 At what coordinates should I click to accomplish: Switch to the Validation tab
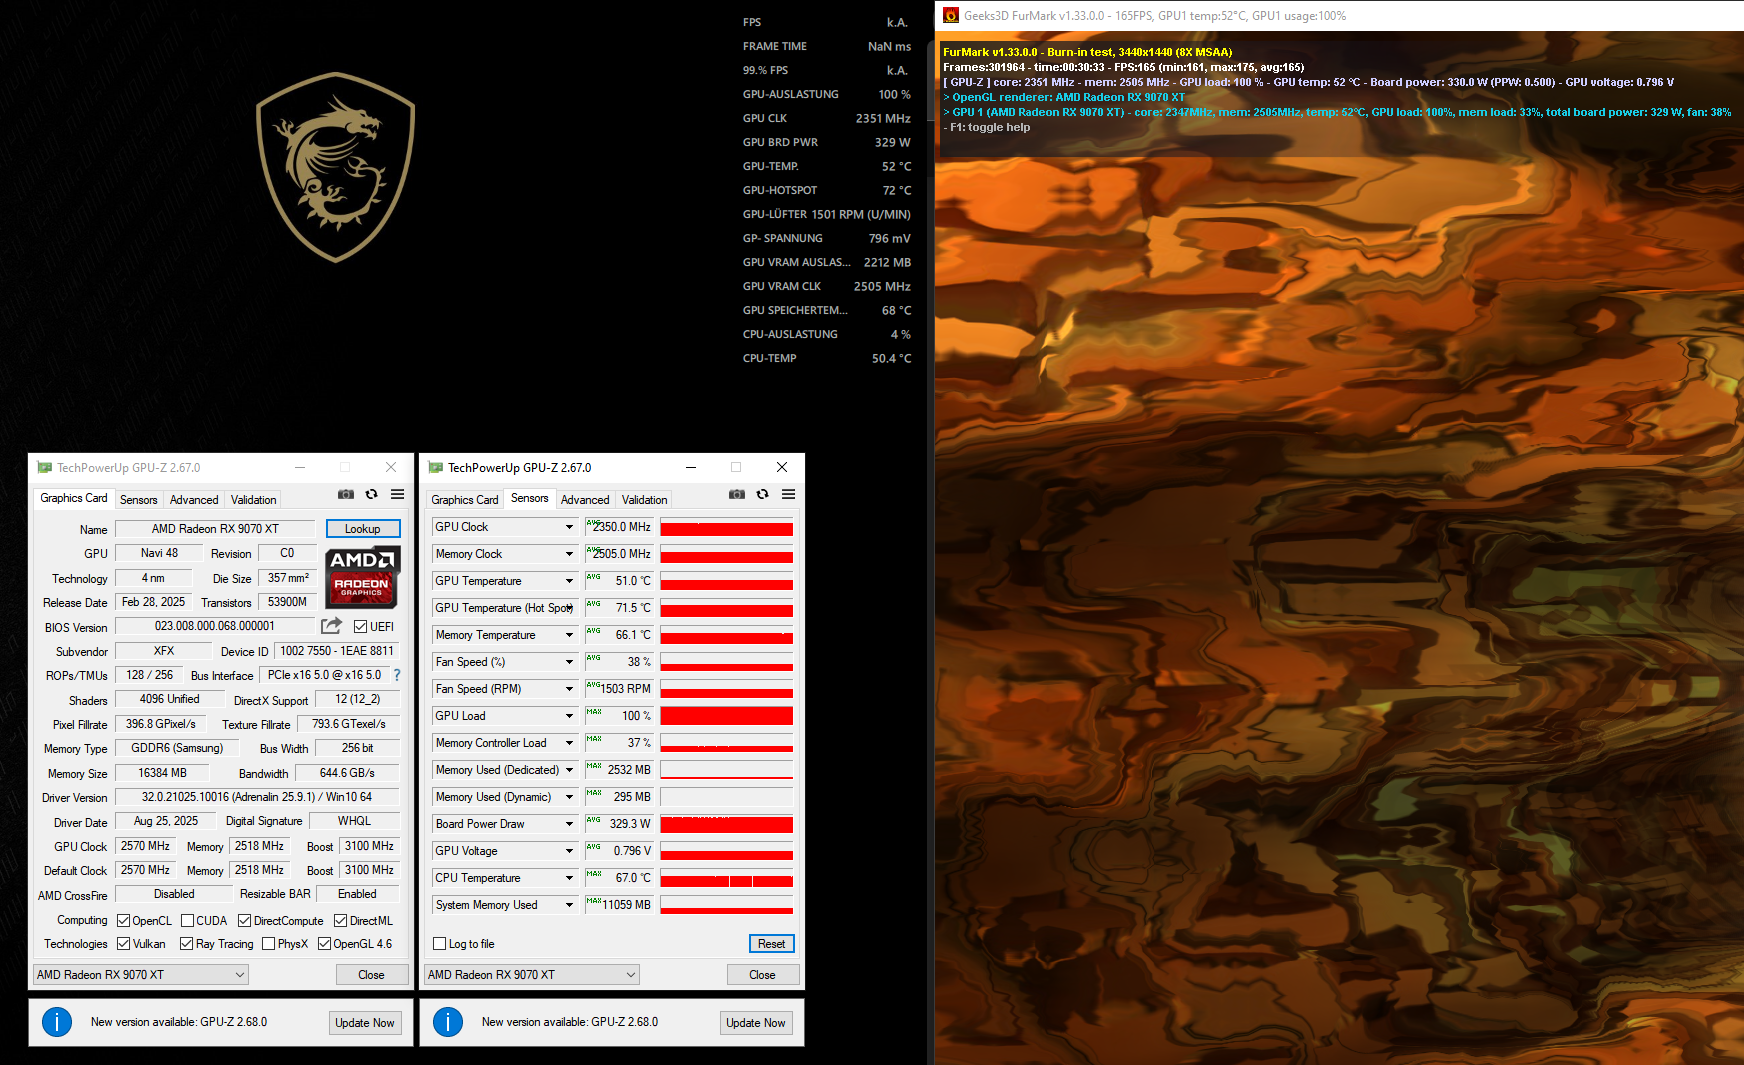pyautogui.click(x=253, y=499)
